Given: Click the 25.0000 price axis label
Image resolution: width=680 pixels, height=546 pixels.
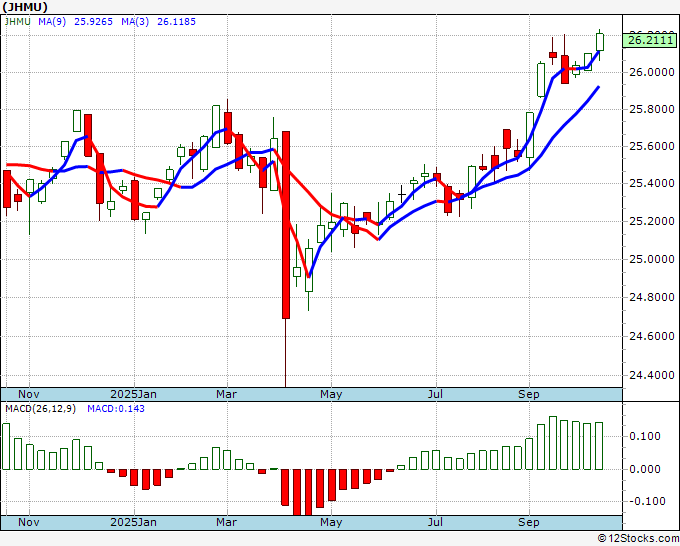Looking at the screenshot, I should pos(652,259).
